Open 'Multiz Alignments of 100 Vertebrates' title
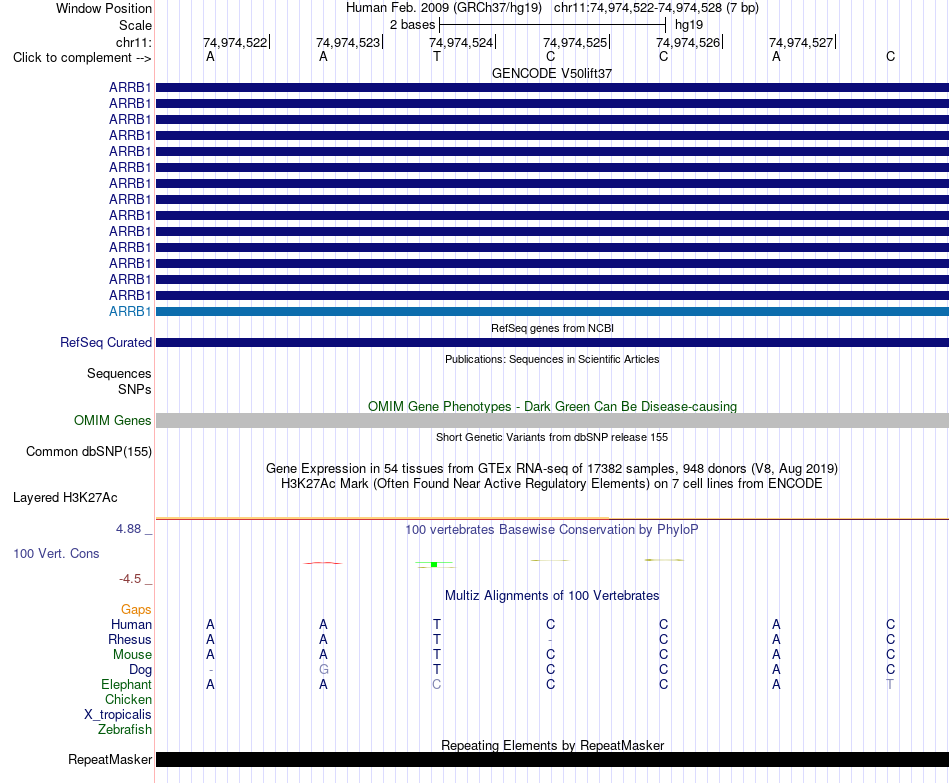This screenshot has height=783, width=950. click(x=552, y=596)
